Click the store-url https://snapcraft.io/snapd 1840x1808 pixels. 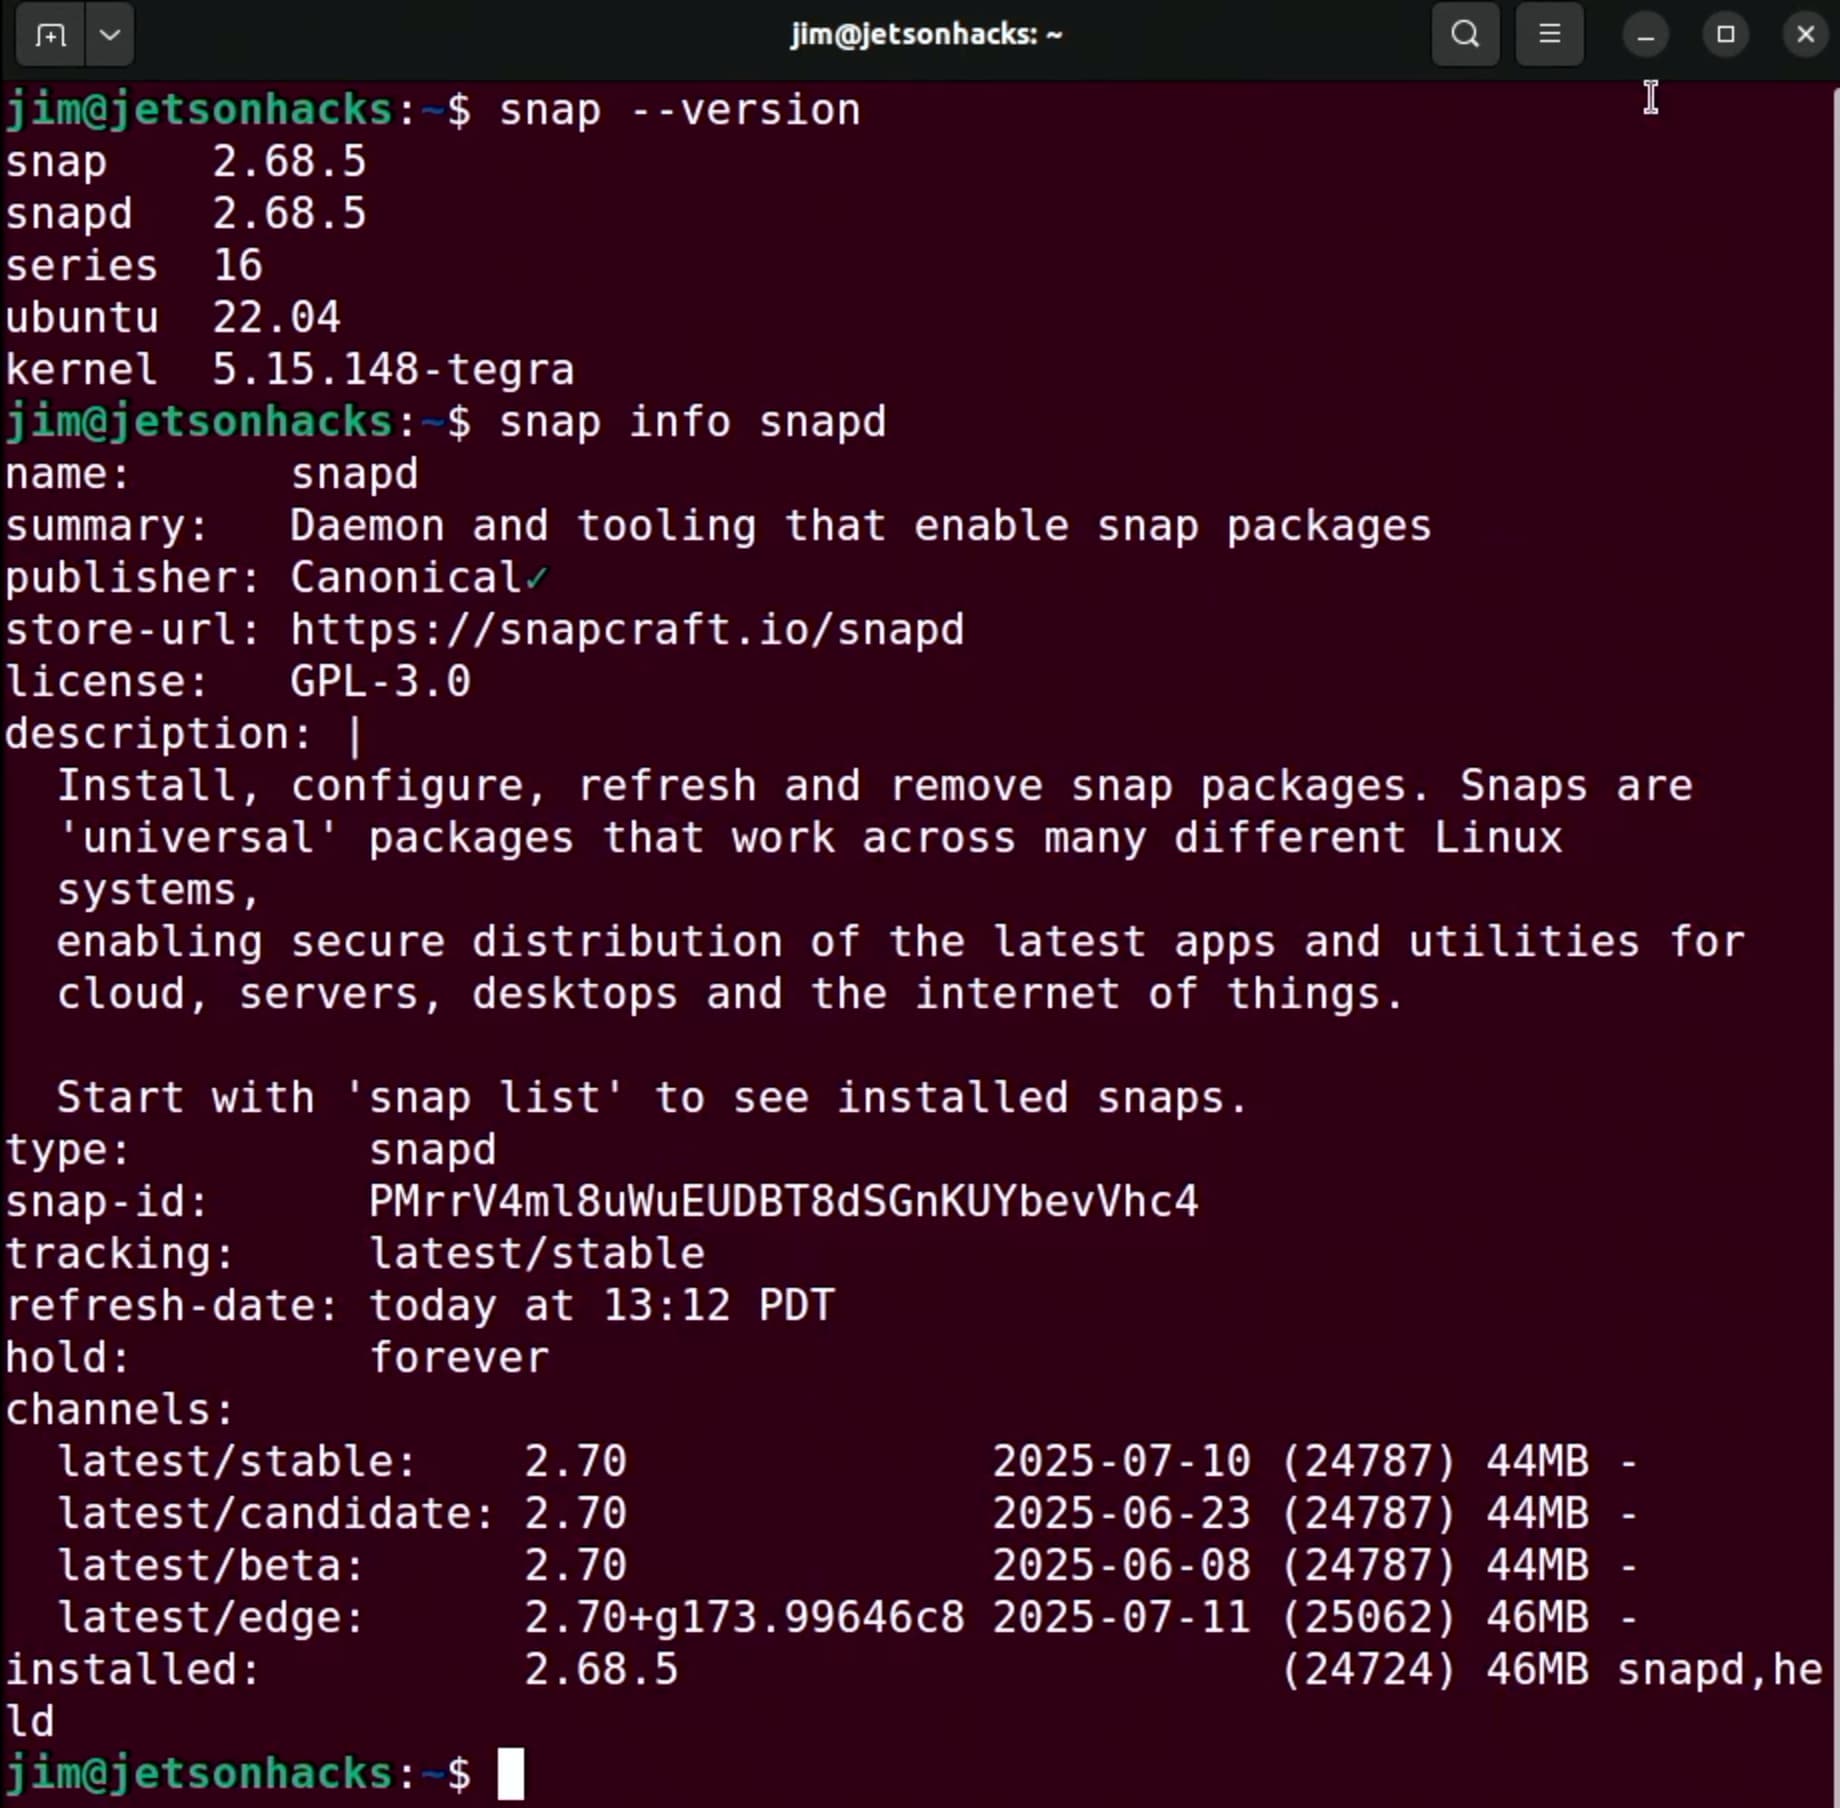627,630
